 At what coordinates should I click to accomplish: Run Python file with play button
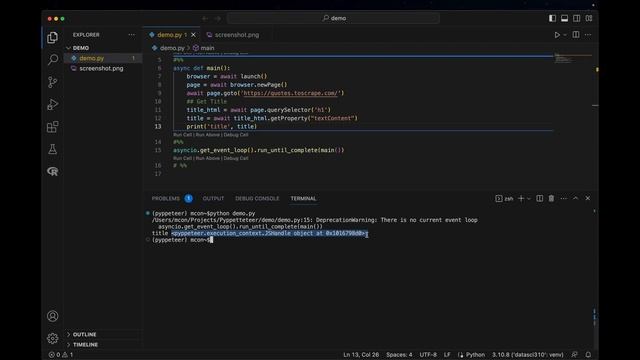(x=557, y=35)
